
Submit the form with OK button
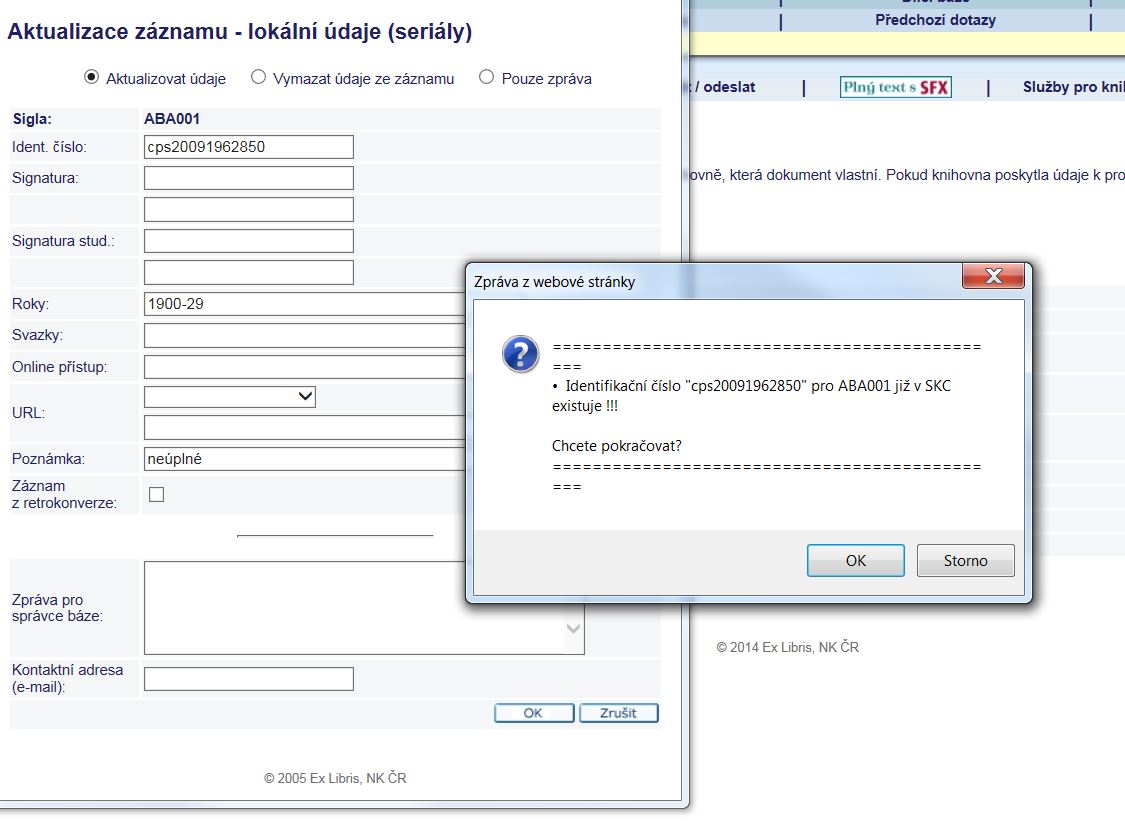point(533,713)
